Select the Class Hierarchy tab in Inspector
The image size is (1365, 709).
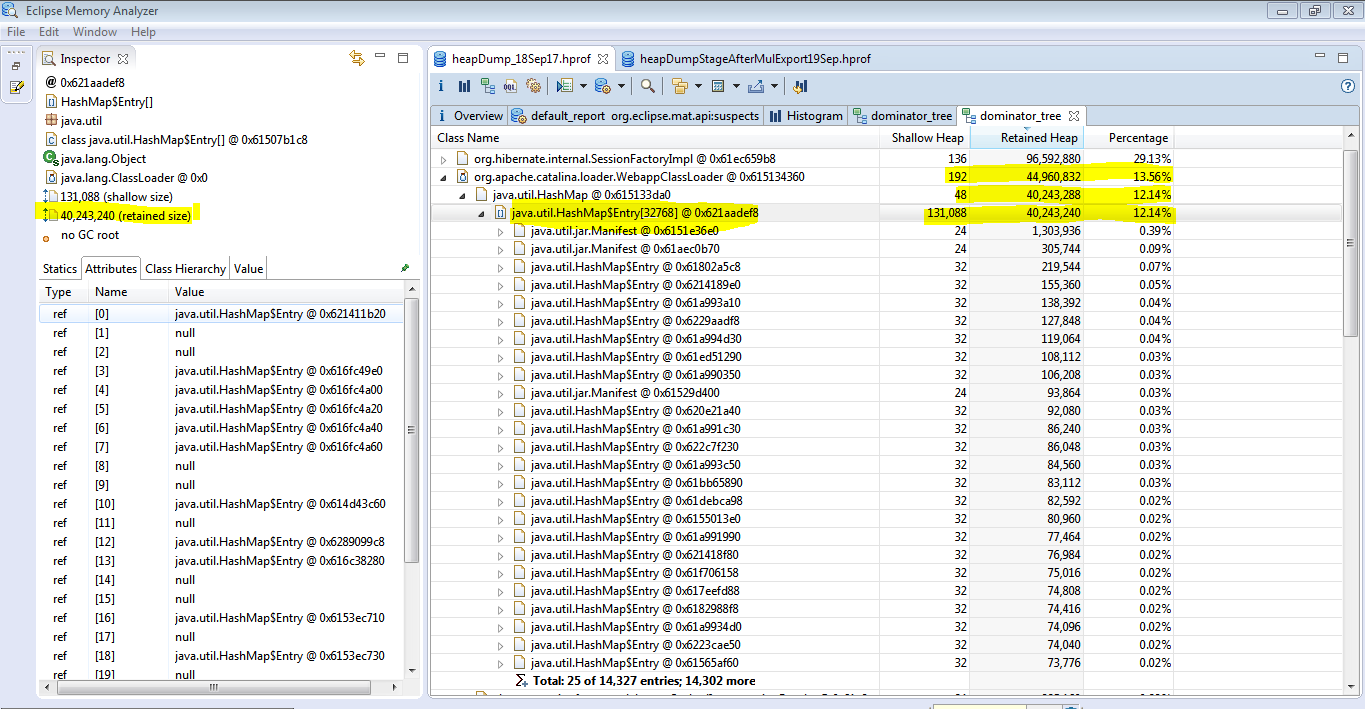(185, 269)
